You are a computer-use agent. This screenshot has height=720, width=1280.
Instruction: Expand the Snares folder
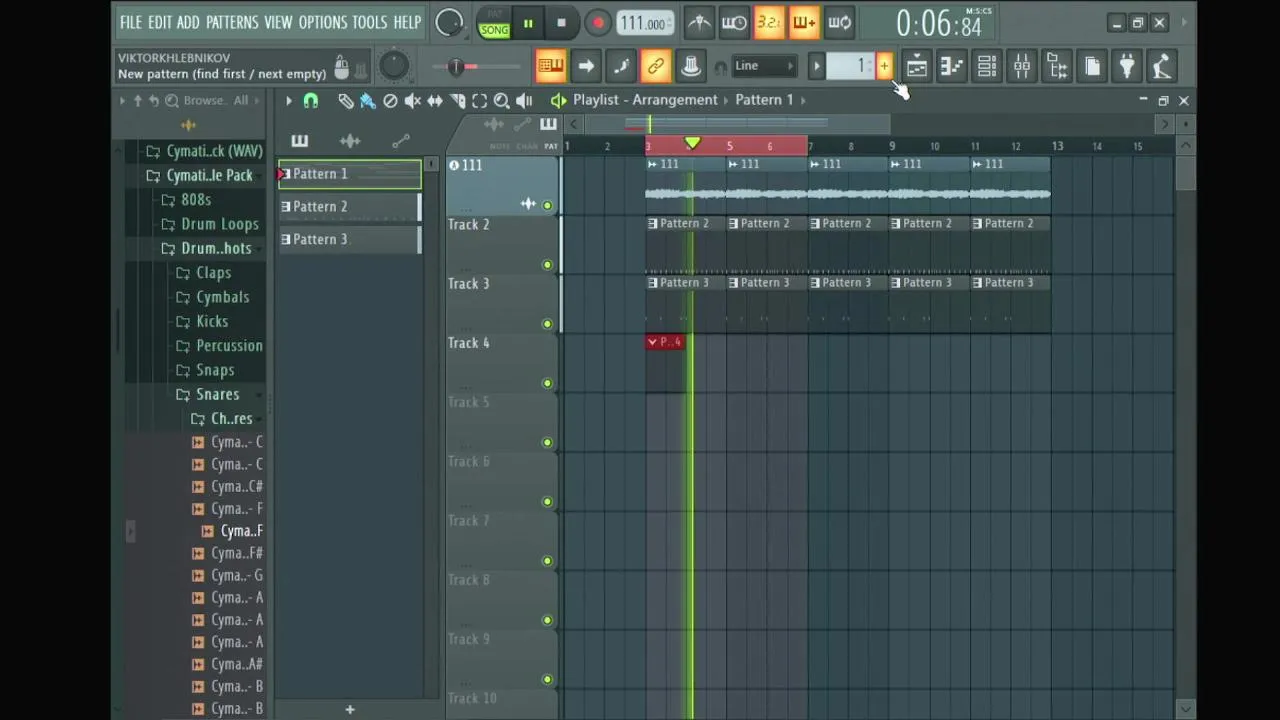coord(217,394)
